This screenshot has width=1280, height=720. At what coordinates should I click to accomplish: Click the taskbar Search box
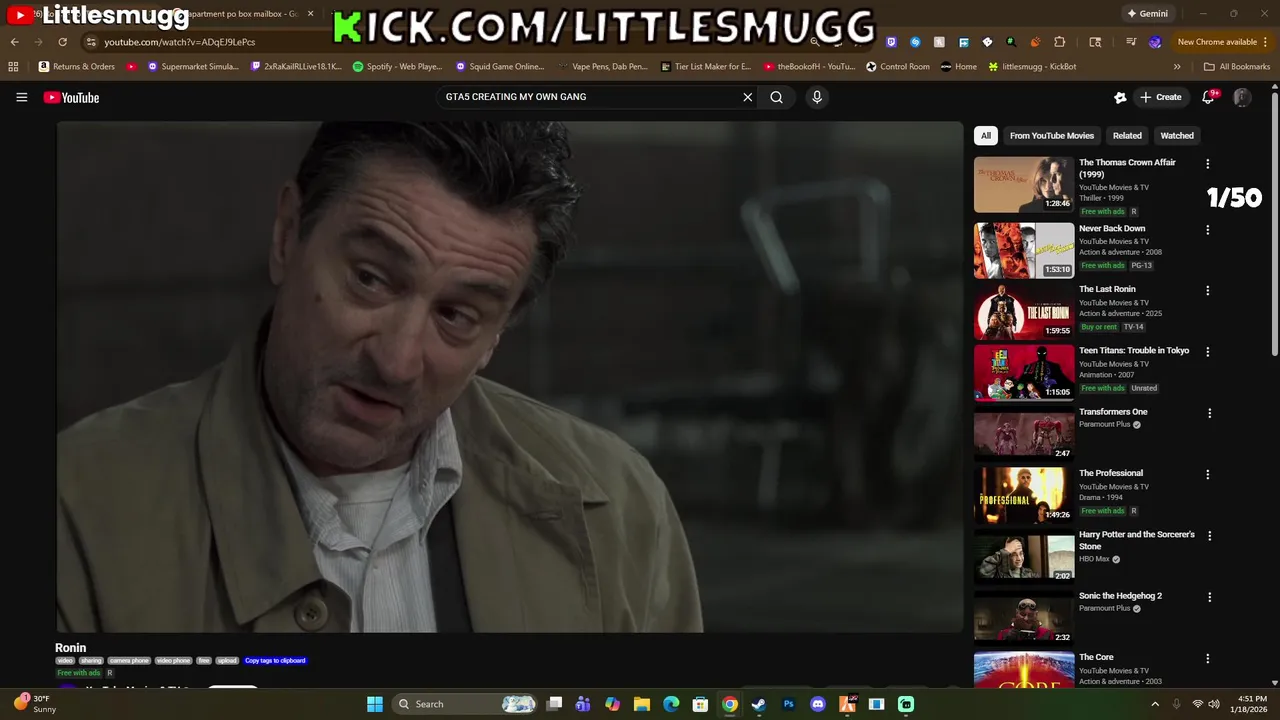point(464,704)
